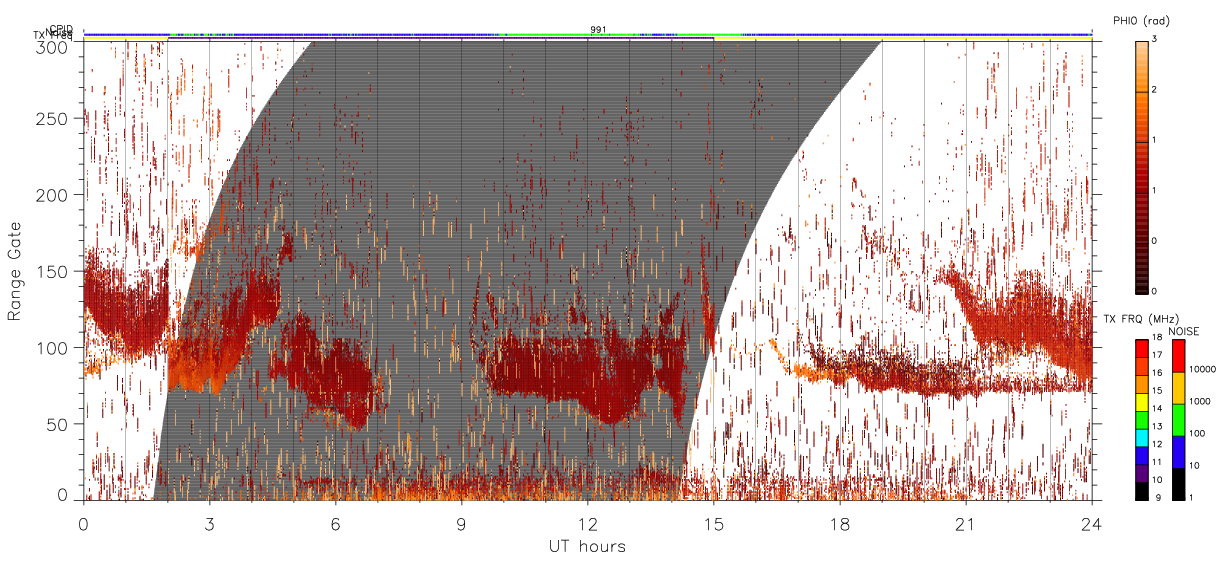Click the 1000 label in NOISE legend
This screenshot has height=567, width=1228.
(1200, 401)
